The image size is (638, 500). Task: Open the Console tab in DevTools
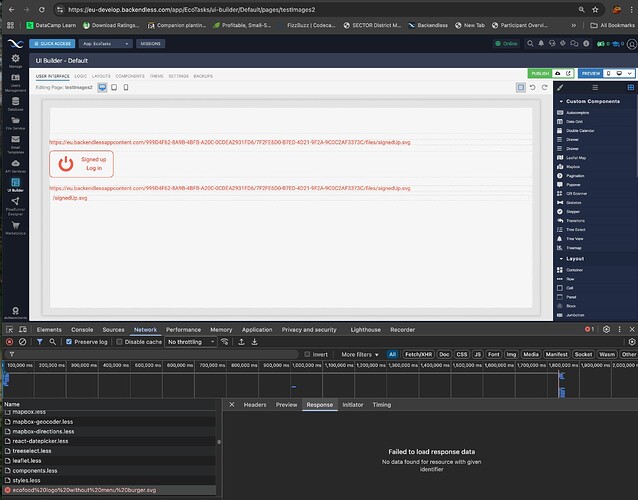(82, 329)
